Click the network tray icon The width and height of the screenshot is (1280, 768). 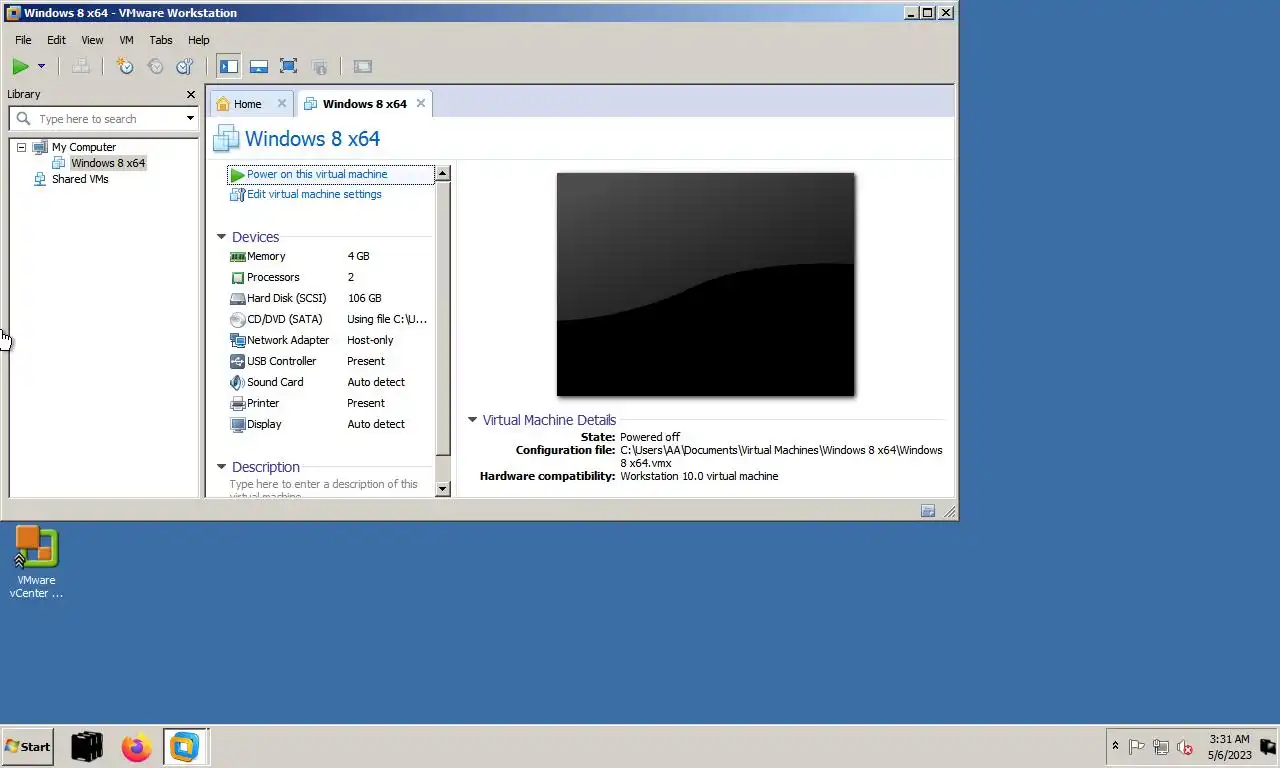[x=1161, y=747]
